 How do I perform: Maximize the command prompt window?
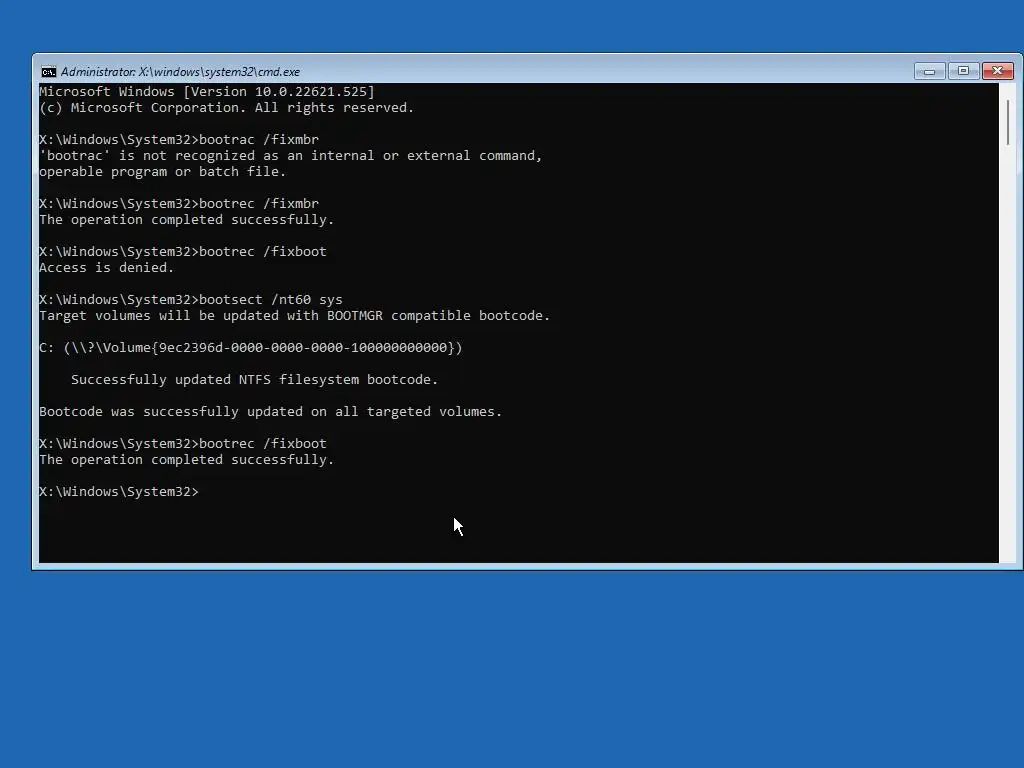pyautogui.click(x=963, y=71)
